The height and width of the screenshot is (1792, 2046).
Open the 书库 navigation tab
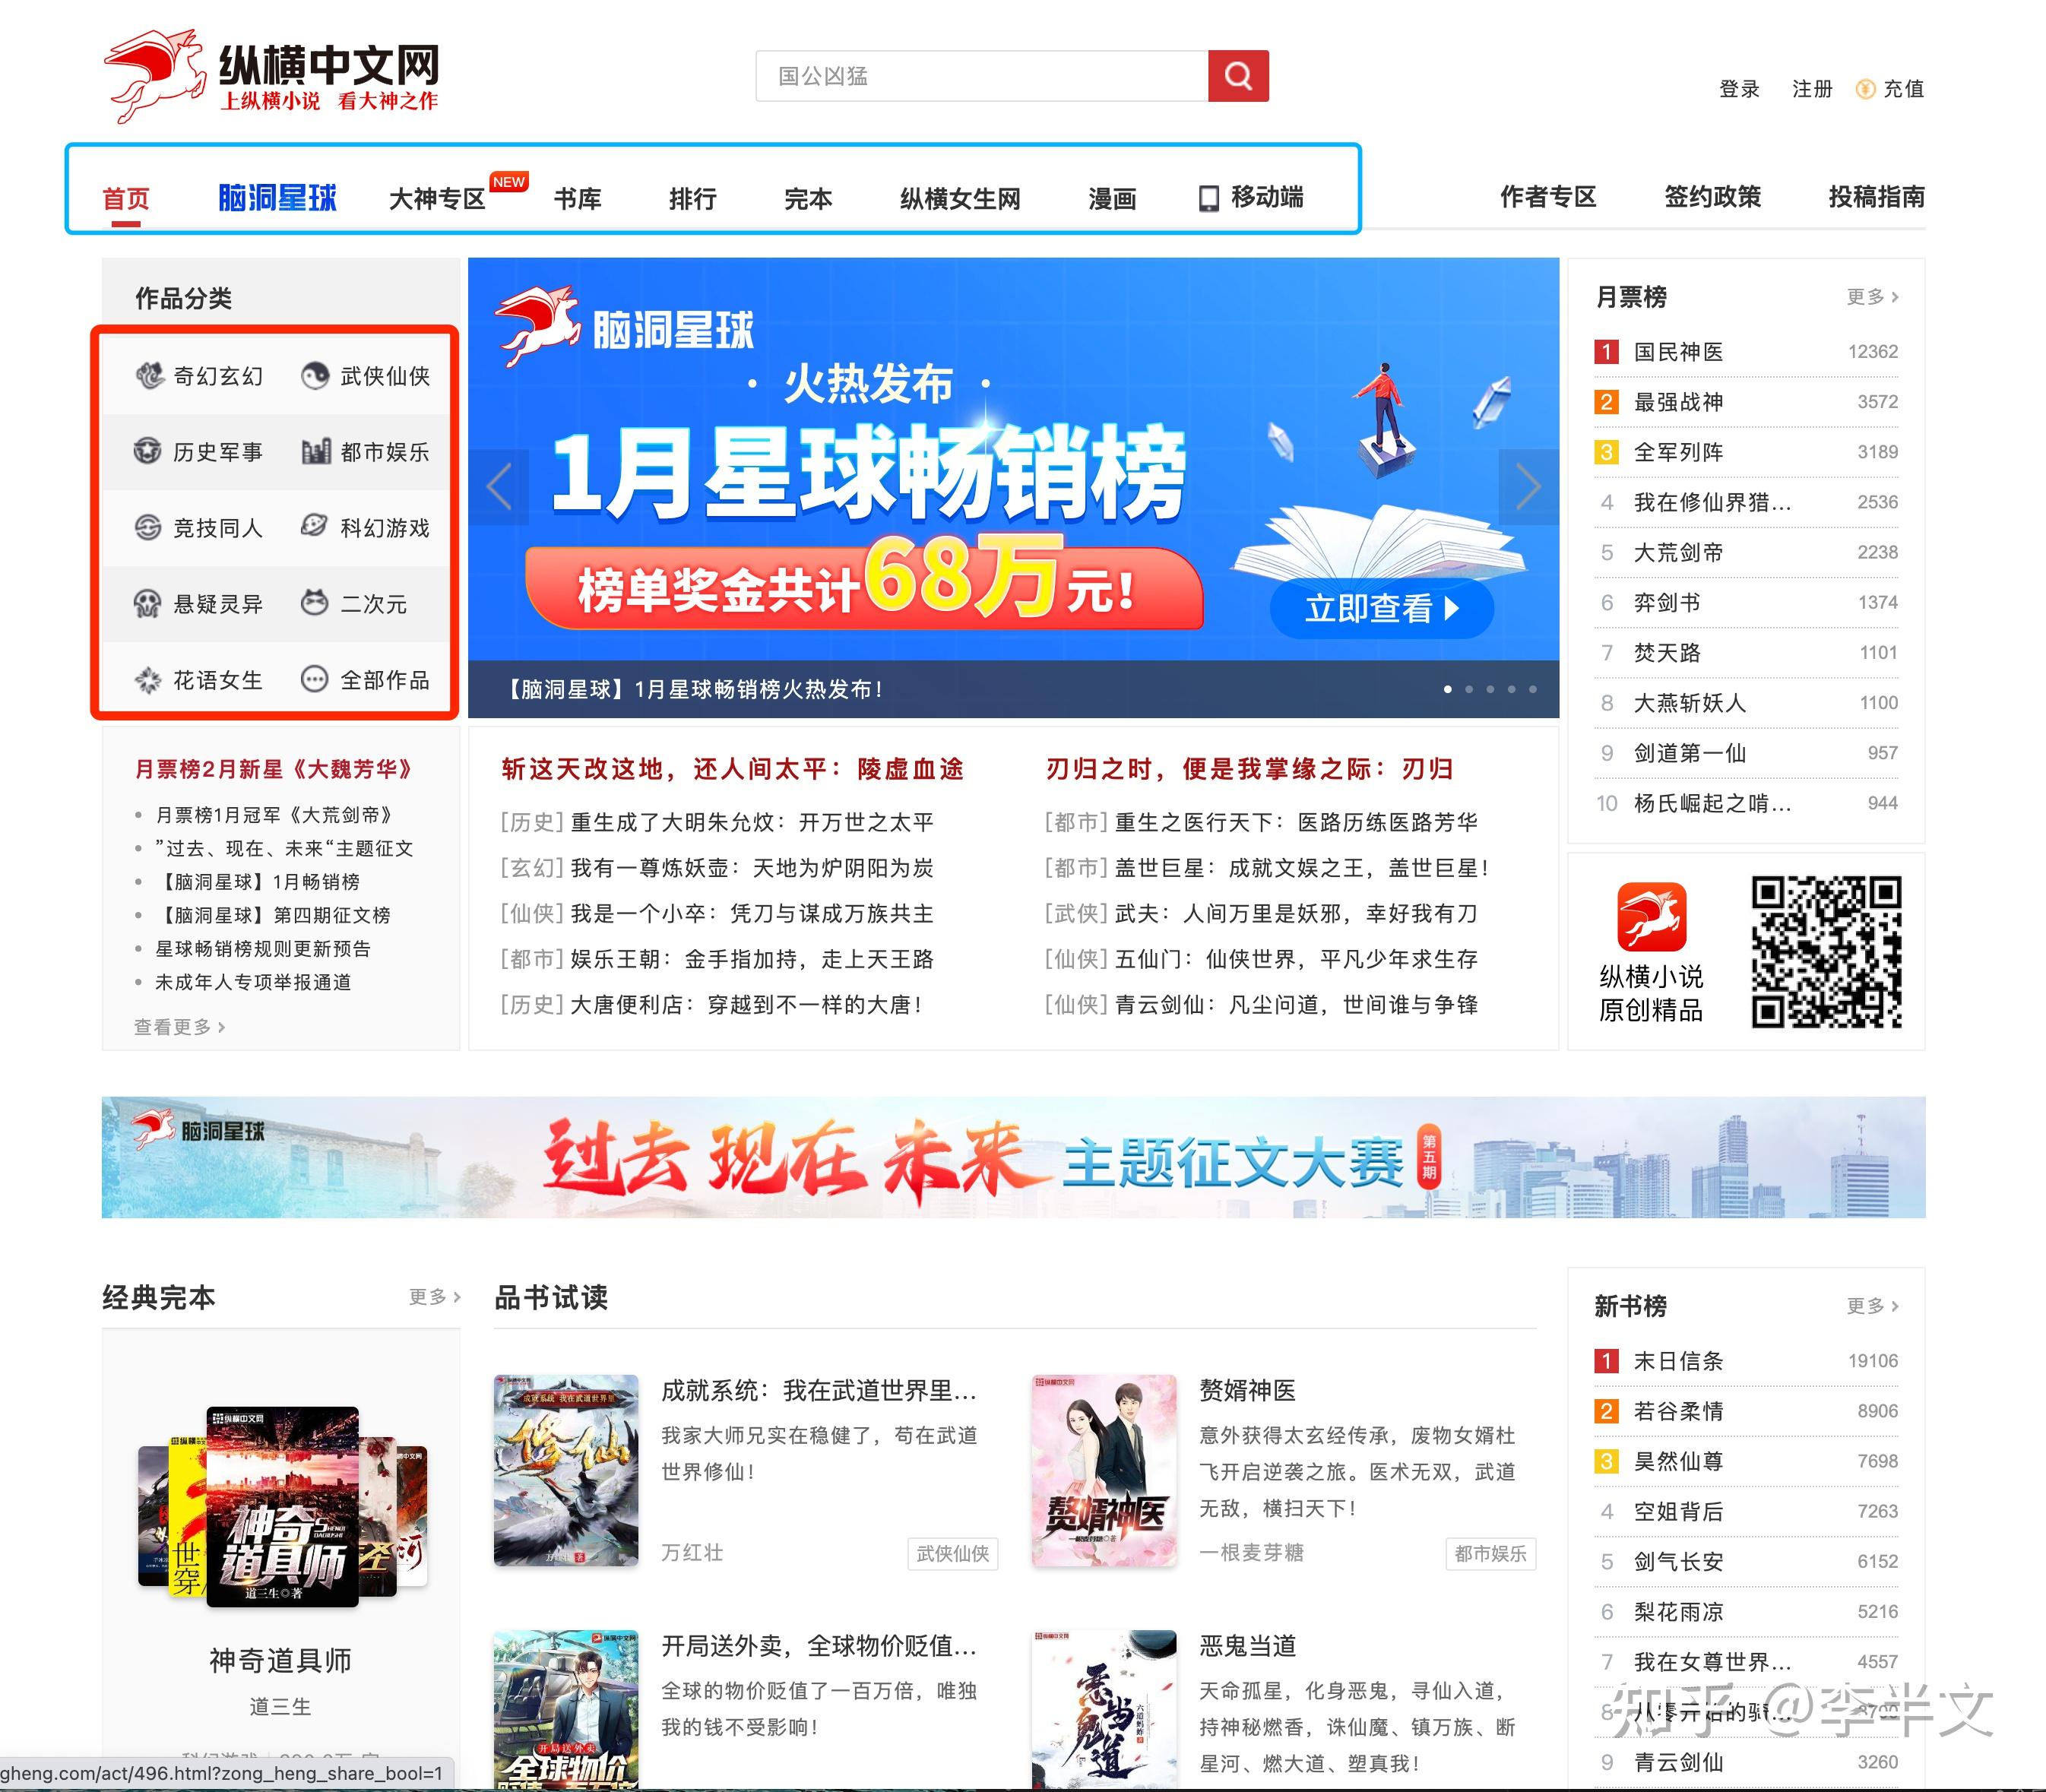coord(578,198)
